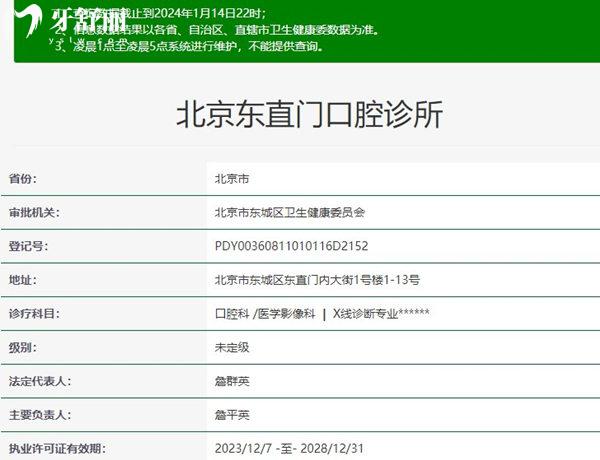Select address 北京市东城区东直门内大街1号楼1-13号
The height and width of the screenshot is (460, 600).
[317, 280]
